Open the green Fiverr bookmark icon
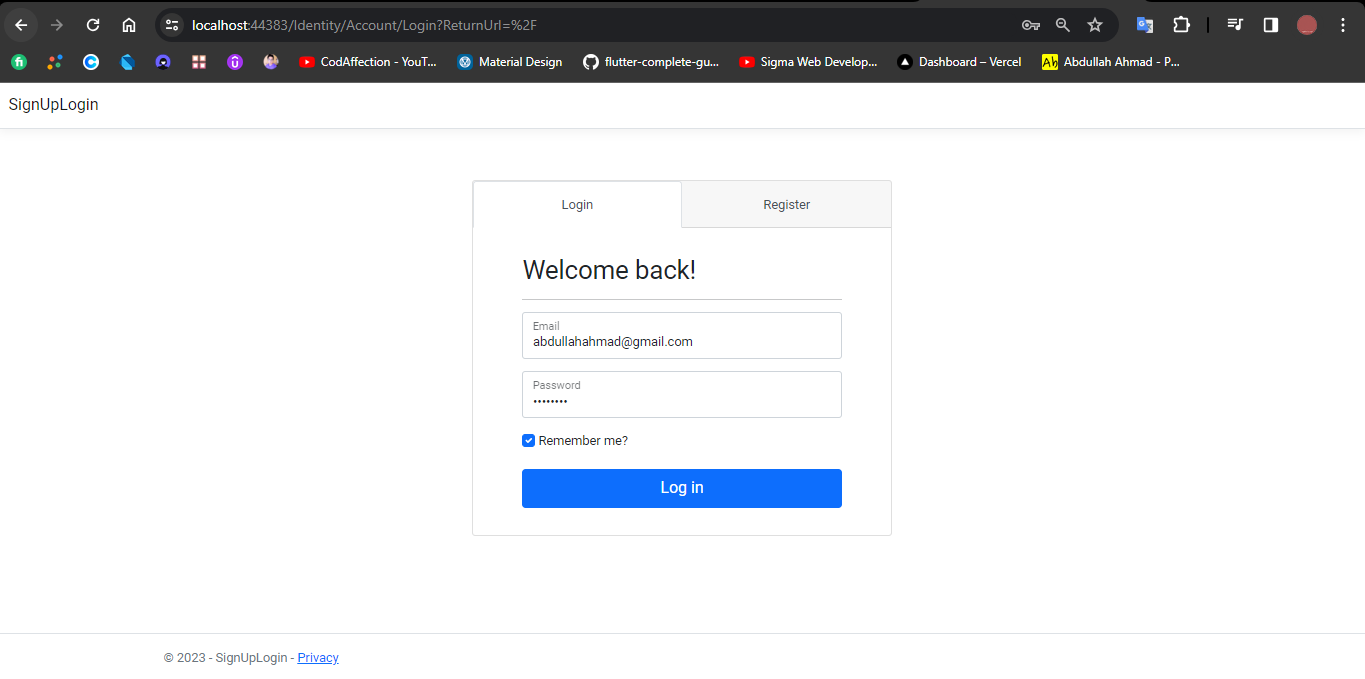This screenshot has width=1365, height=679. (x=19, y=62)
